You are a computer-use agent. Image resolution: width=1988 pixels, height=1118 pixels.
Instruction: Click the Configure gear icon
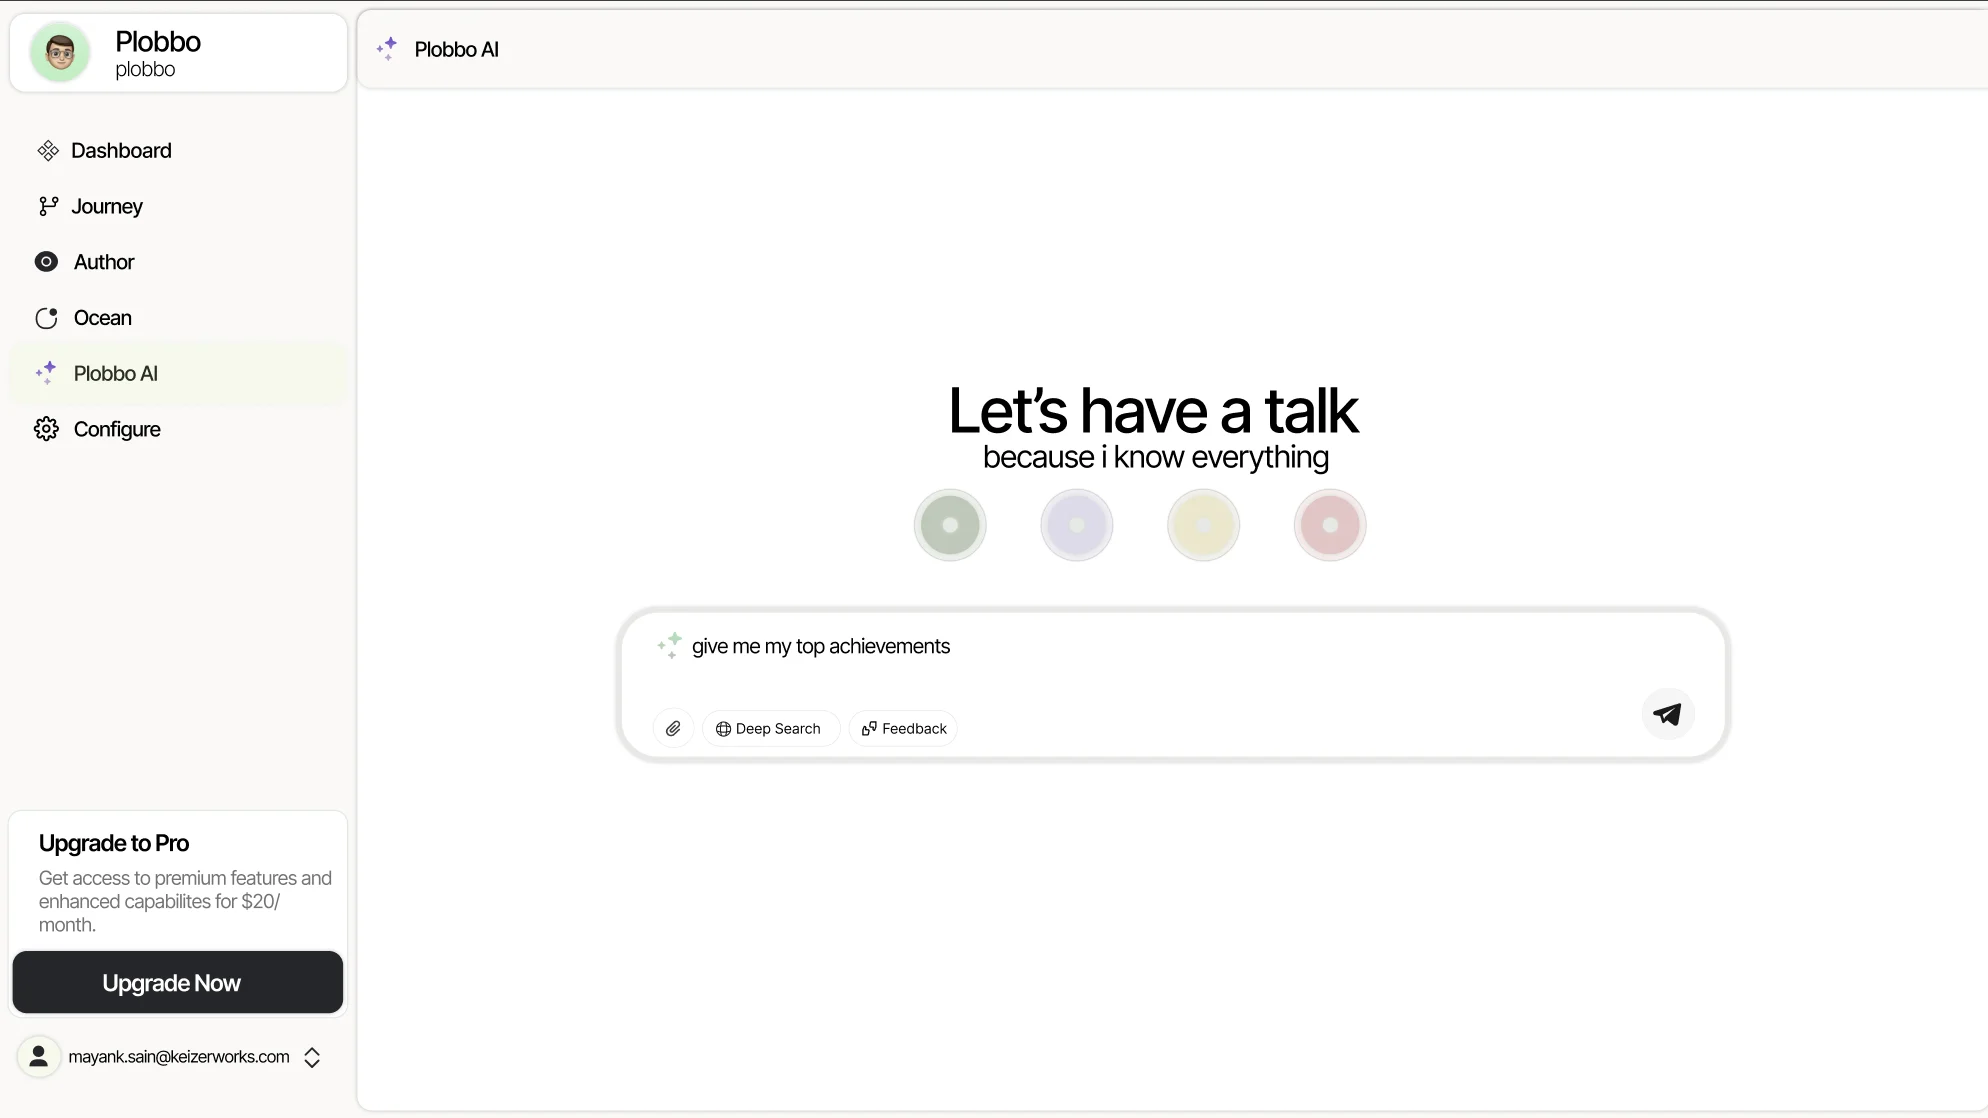(x=46, y=429)
